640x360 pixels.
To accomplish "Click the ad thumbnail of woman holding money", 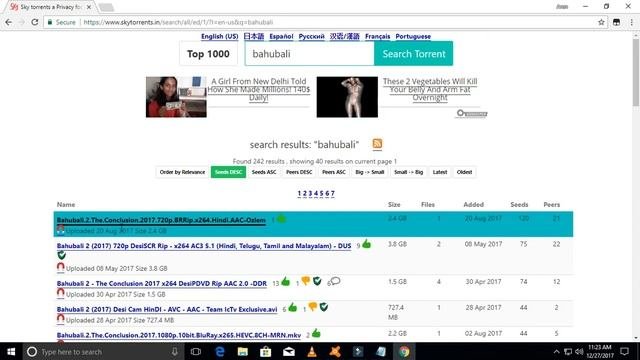I will click(176, 97).
